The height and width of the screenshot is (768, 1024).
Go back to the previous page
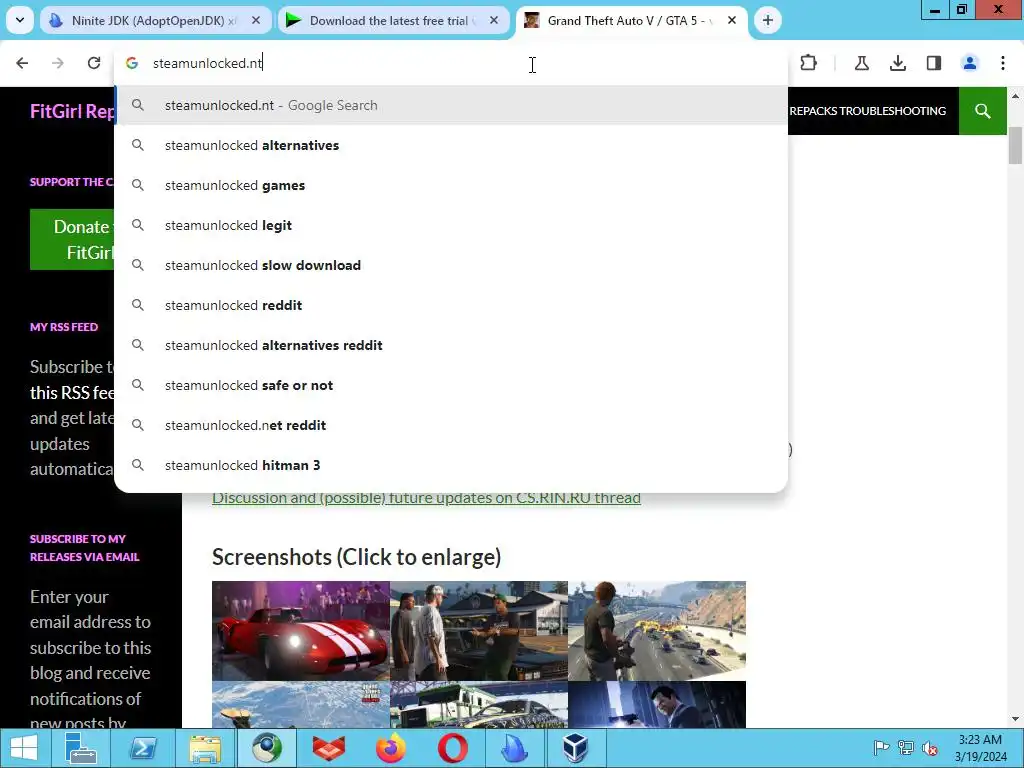point(22,63)
